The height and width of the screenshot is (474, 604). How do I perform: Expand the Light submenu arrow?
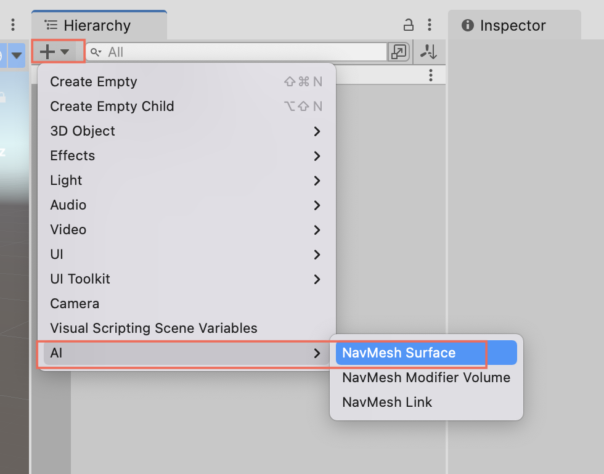[x=316, y=180]
